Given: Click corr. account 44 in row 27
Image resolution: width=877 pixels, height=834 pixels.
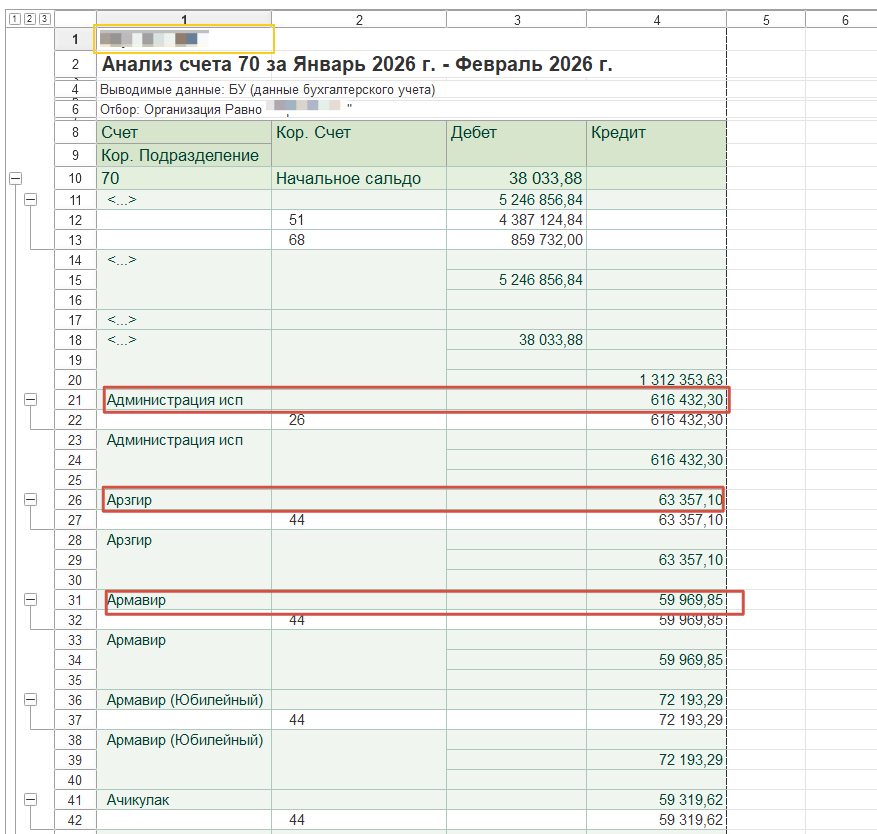Looking at the screenshot, I should [359, 520].
